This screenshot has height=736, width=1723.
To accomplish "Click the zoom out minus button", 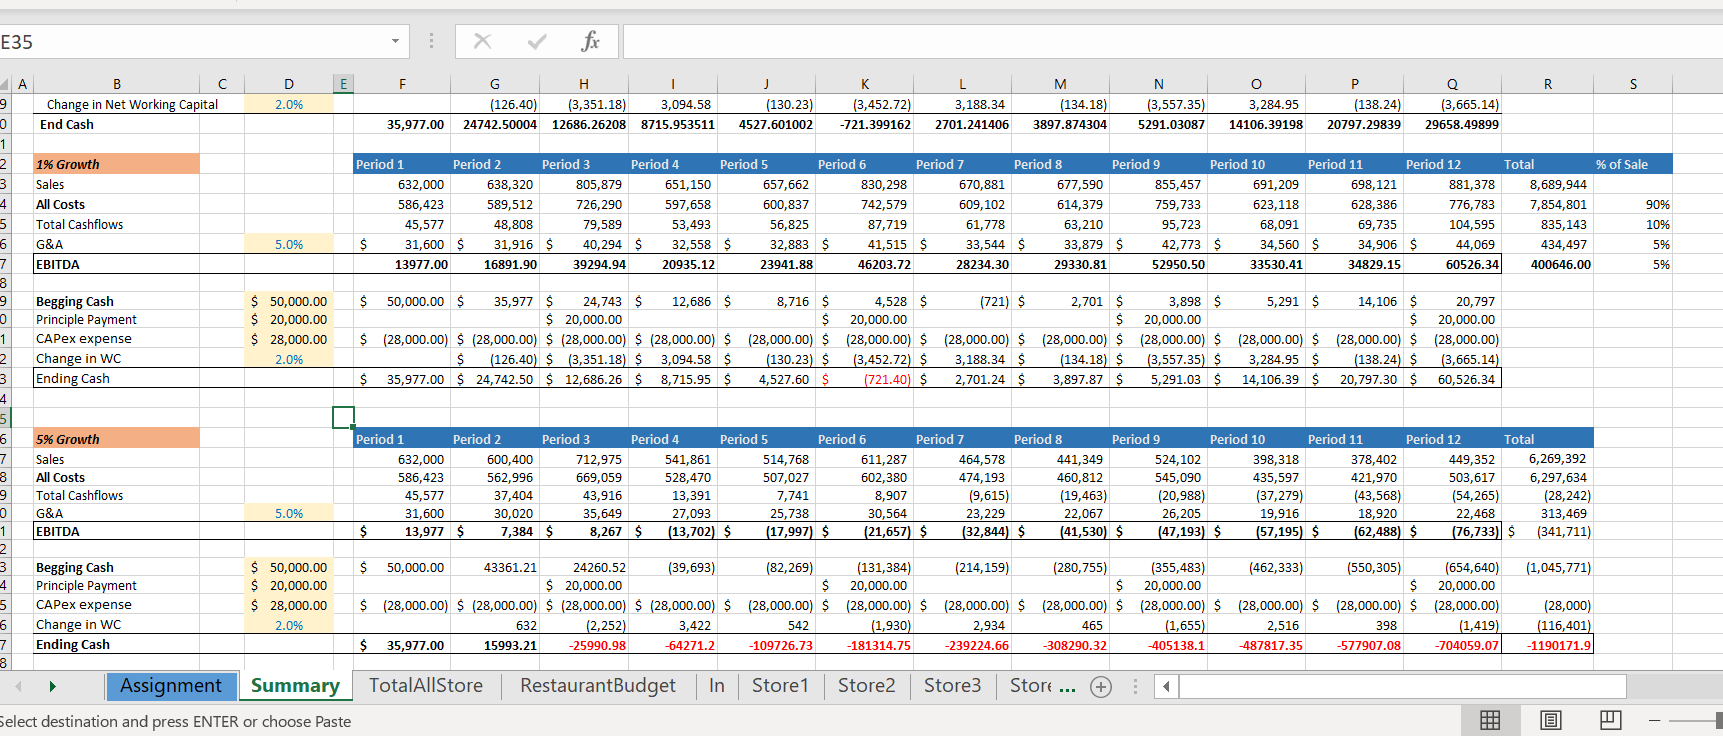I will point(1655,720).
